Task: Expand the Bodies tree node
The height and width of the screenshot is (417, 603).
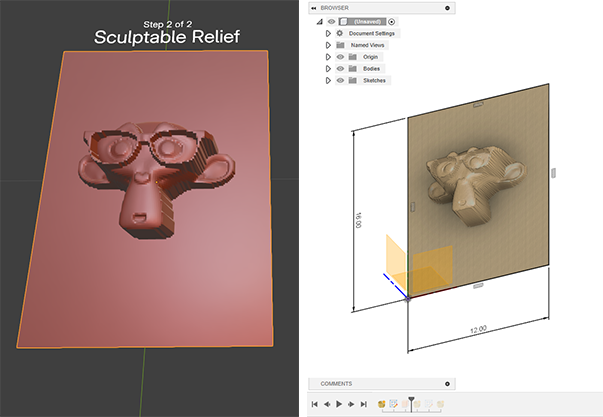Action: (328, 68)
